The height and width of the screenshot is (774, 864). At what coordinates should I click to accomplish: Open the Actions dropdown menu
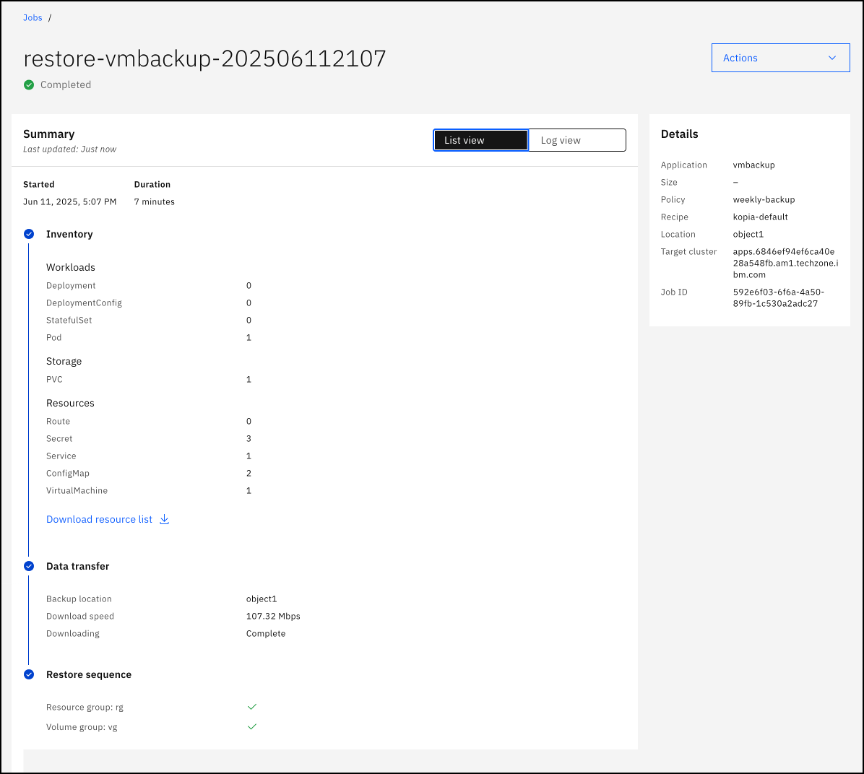pos(780,58)
